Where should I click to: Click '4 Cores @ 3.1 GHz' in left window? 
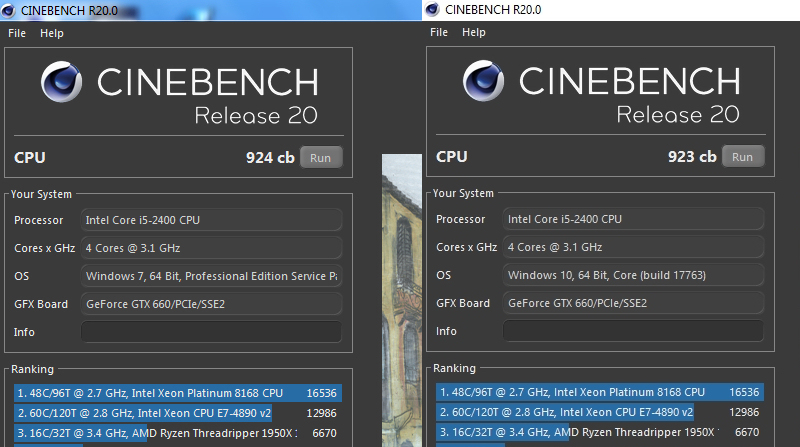211,248
